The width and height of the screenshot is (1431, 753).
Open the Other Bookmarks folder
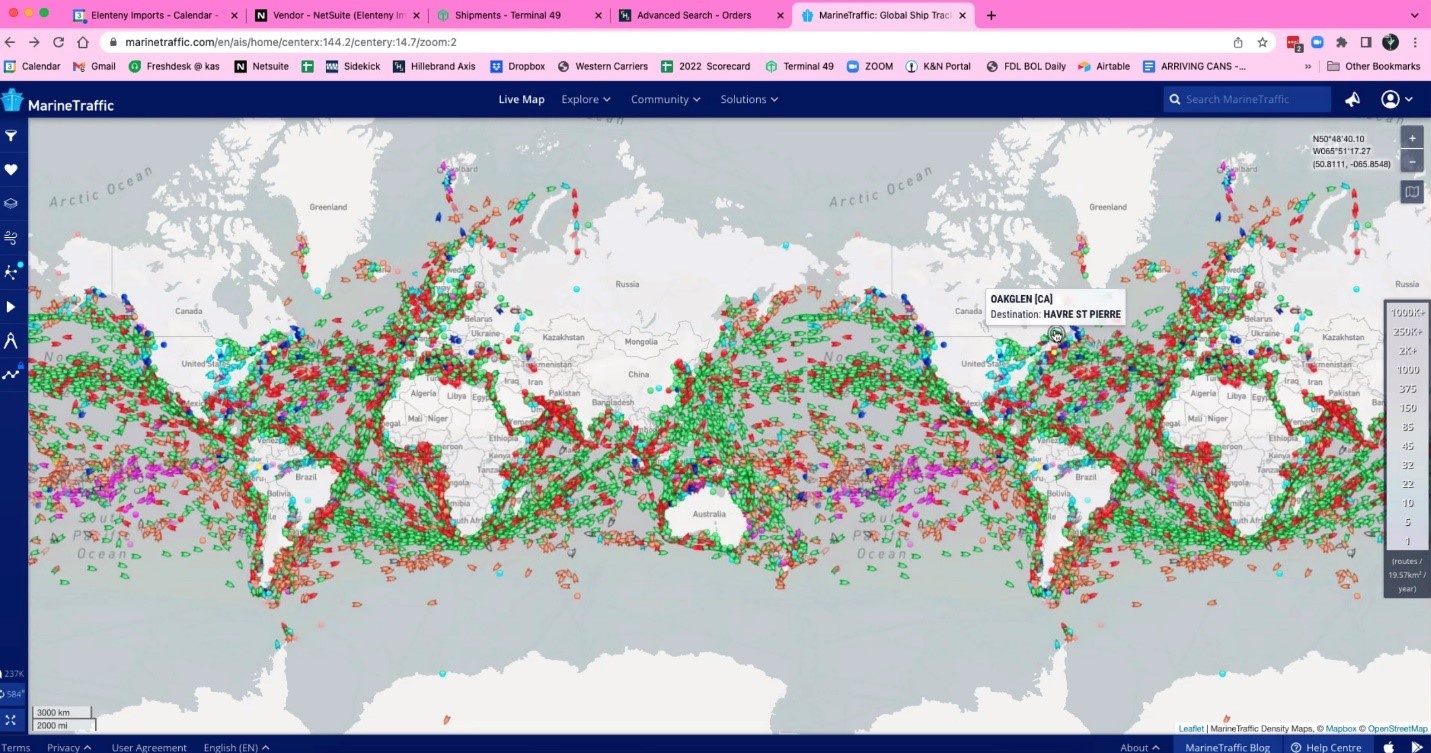click(x=1374, y=66)
